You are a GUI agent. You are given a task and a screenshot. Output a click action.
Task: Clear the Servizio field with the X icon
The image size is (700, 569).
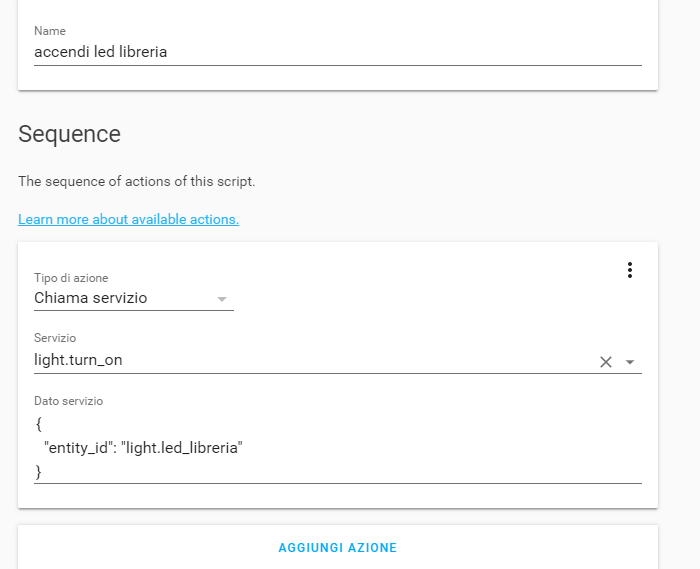point(605,362)
